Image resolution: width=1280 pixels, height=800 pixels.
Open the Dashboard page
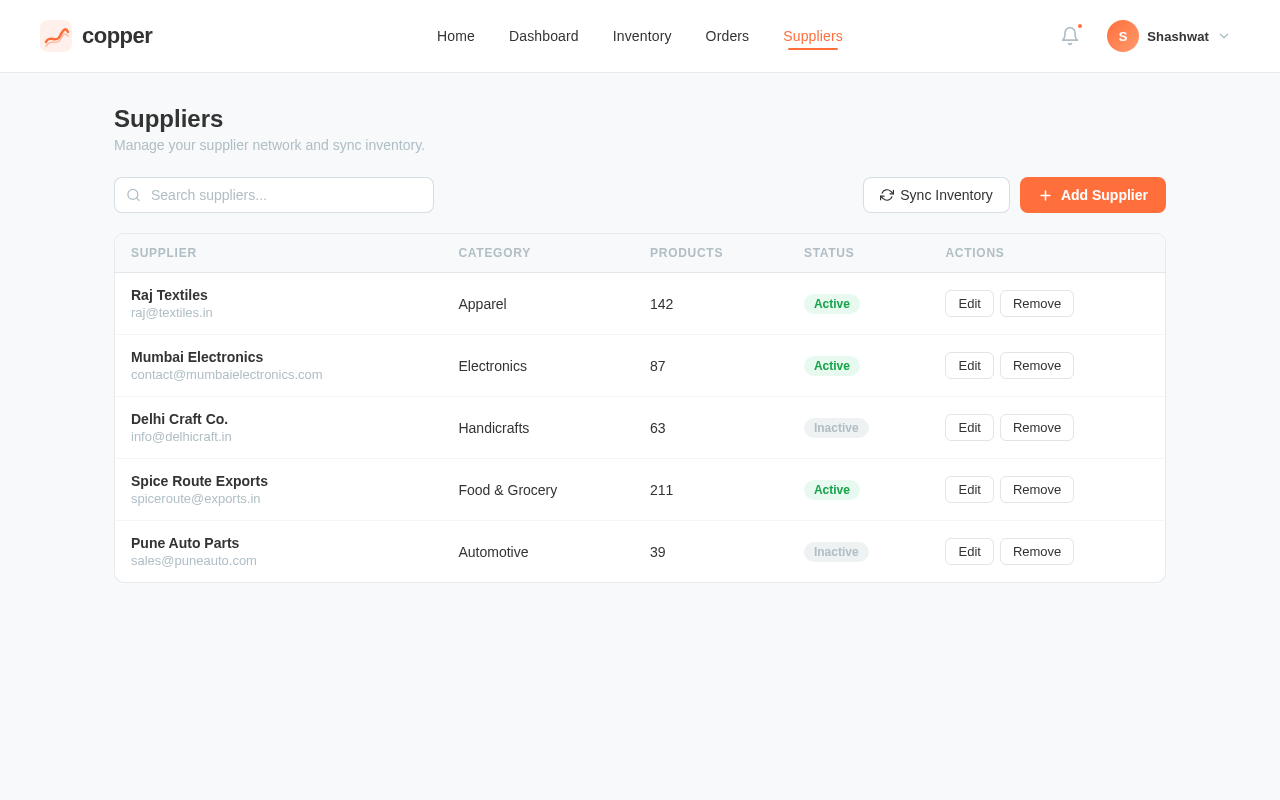point(544,36)
